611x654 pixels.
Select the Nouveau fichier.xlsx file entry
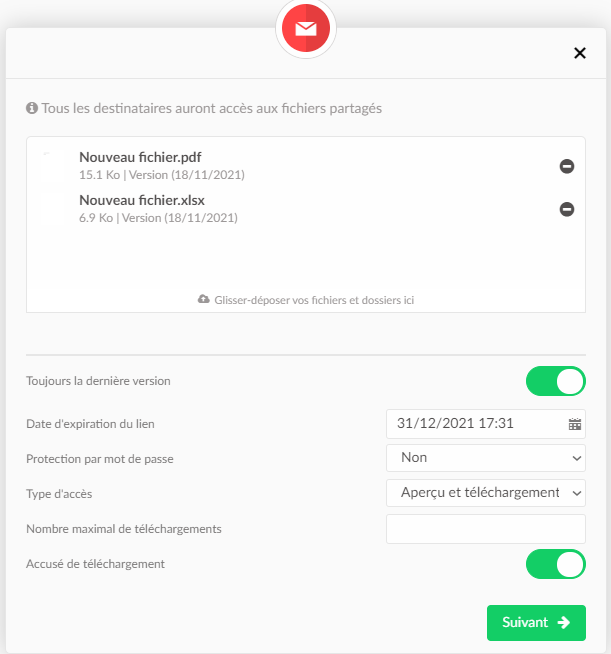(158, 209)
